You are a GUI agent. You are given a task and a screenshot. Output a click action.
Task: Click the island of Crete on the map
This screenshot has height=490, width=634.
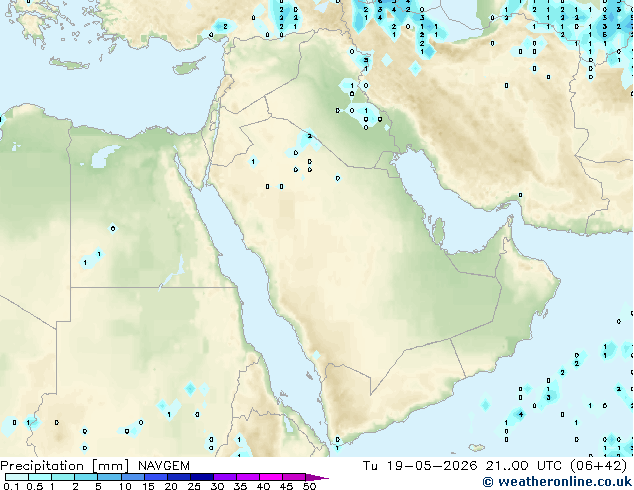[70, 64]
